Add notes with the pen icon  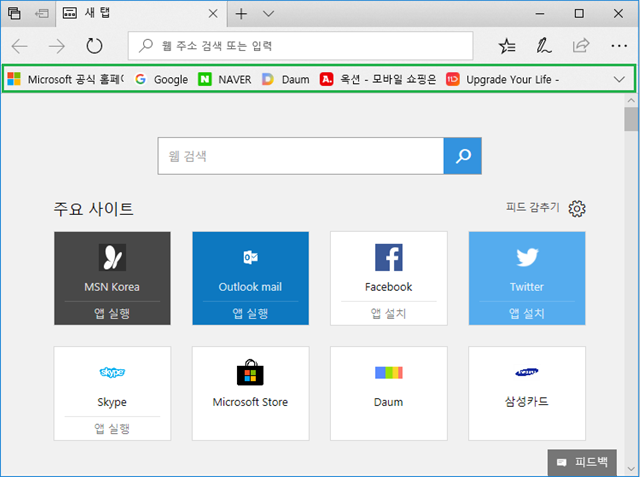[x=544, y=46]
